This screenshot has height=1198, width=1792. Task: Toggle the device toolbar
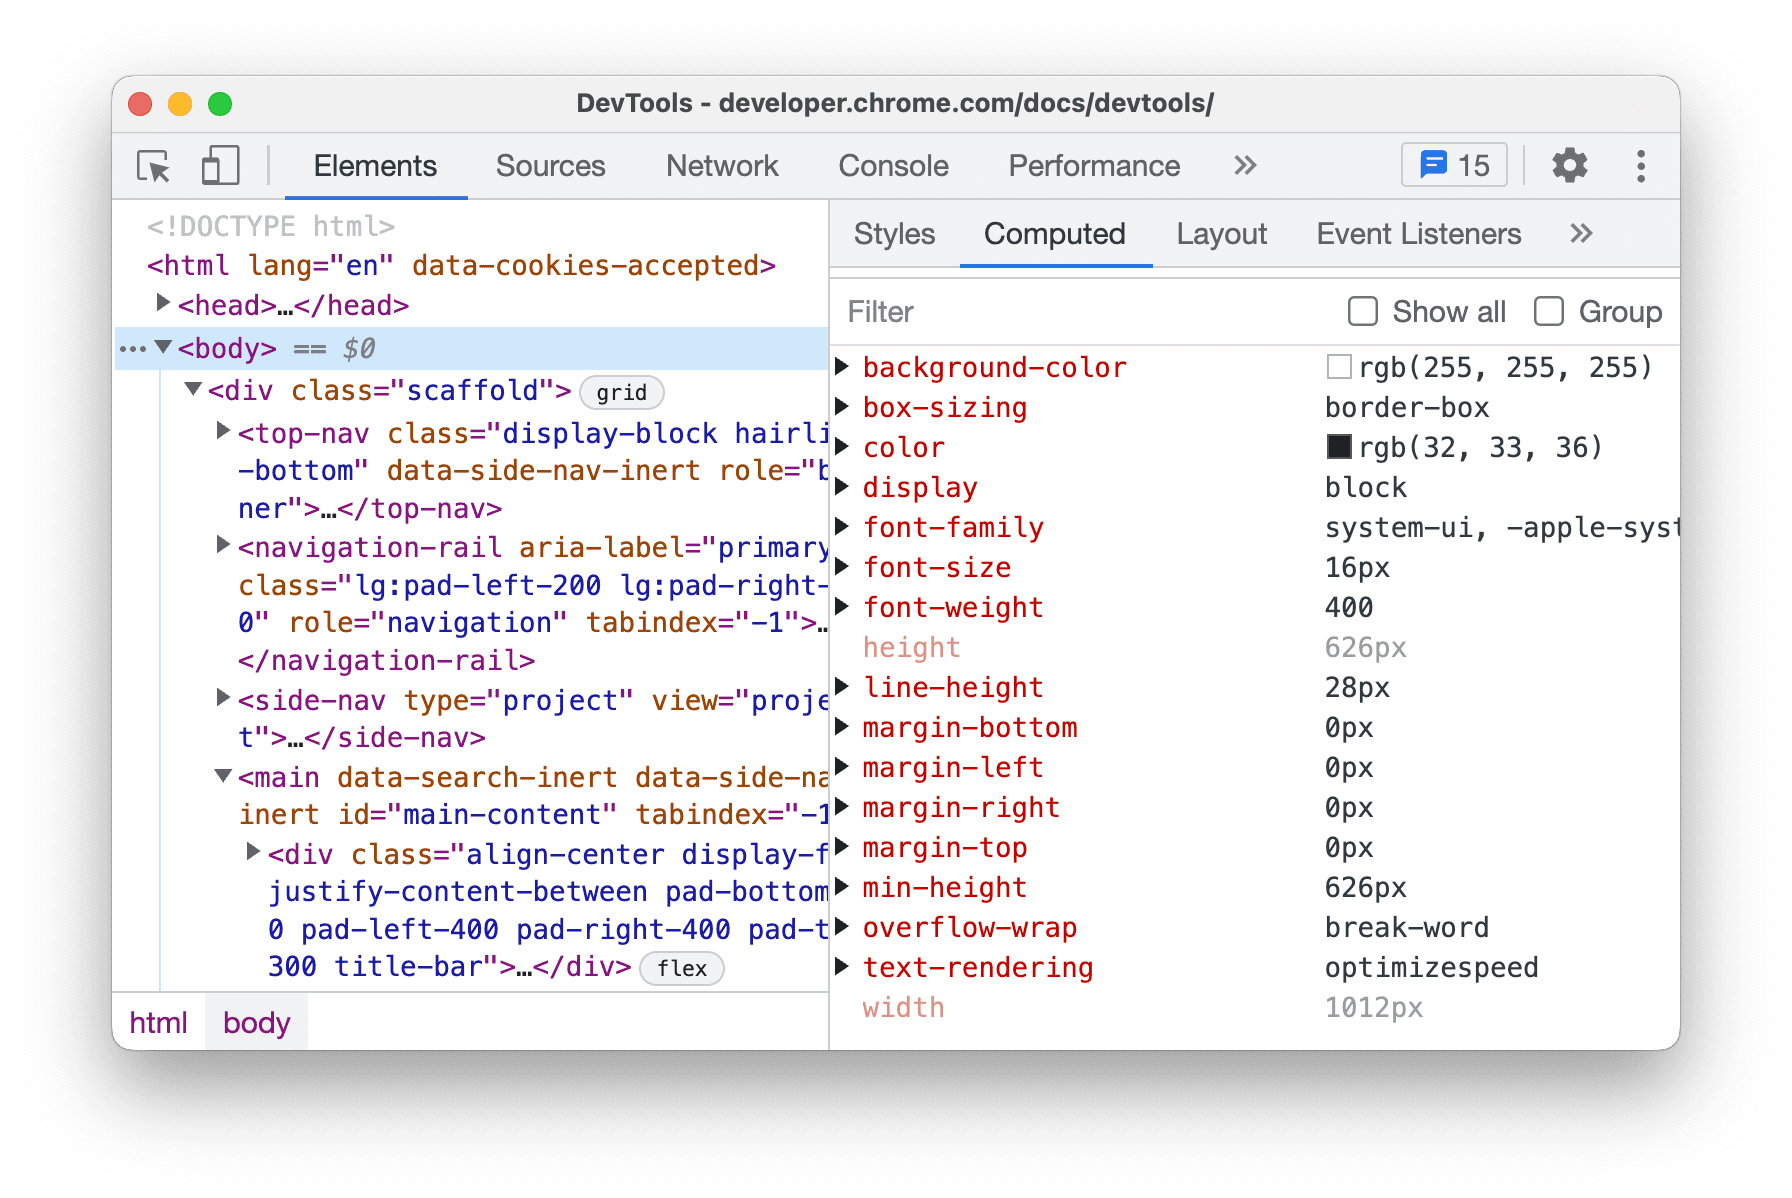pos(220,166)
